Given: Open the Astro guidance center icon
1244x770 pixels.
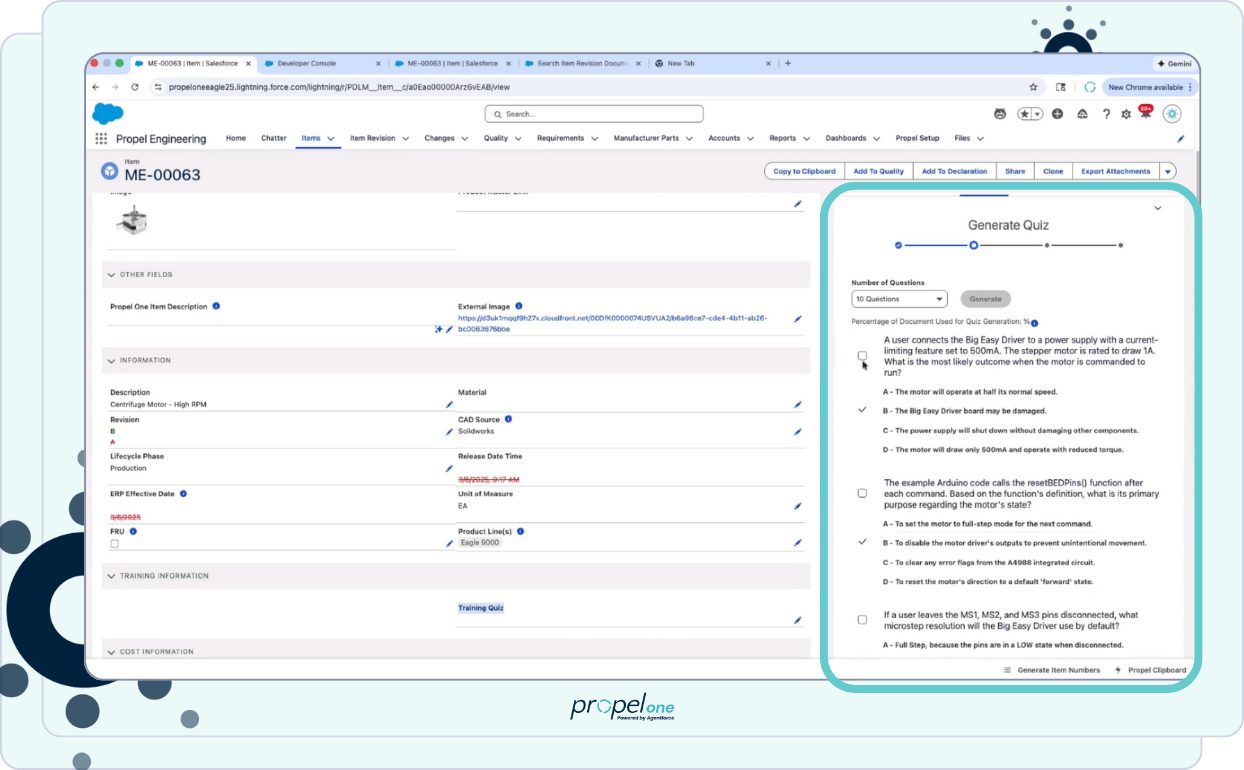Looking at the screenshot, I should coord(999,114).
